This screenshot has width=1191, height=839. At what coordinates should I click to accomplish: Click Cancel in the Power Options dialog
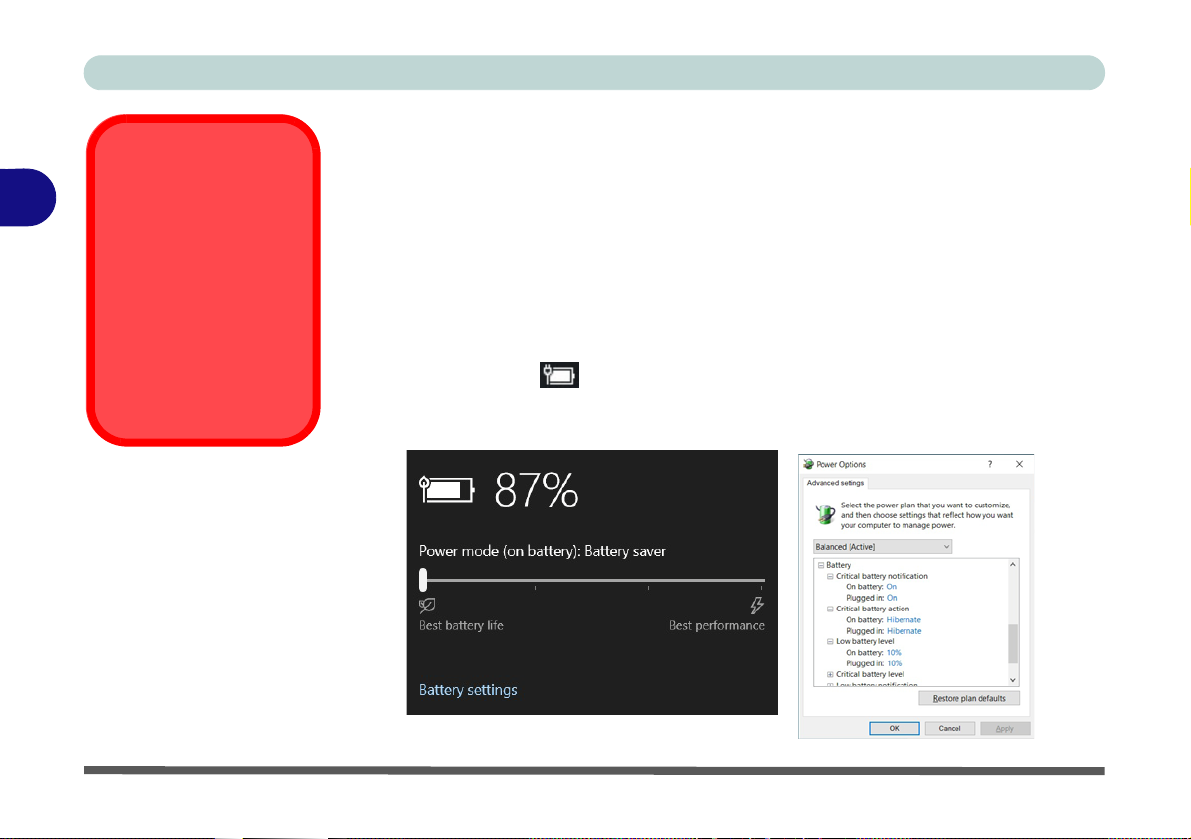[x=949, y=728]
